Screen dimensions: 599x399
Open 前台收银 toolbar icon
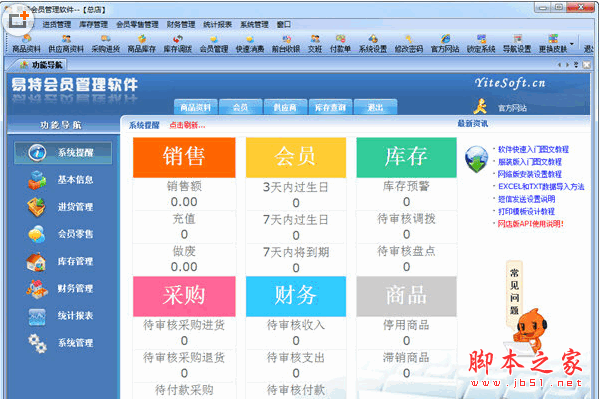(x=286, y=44)
